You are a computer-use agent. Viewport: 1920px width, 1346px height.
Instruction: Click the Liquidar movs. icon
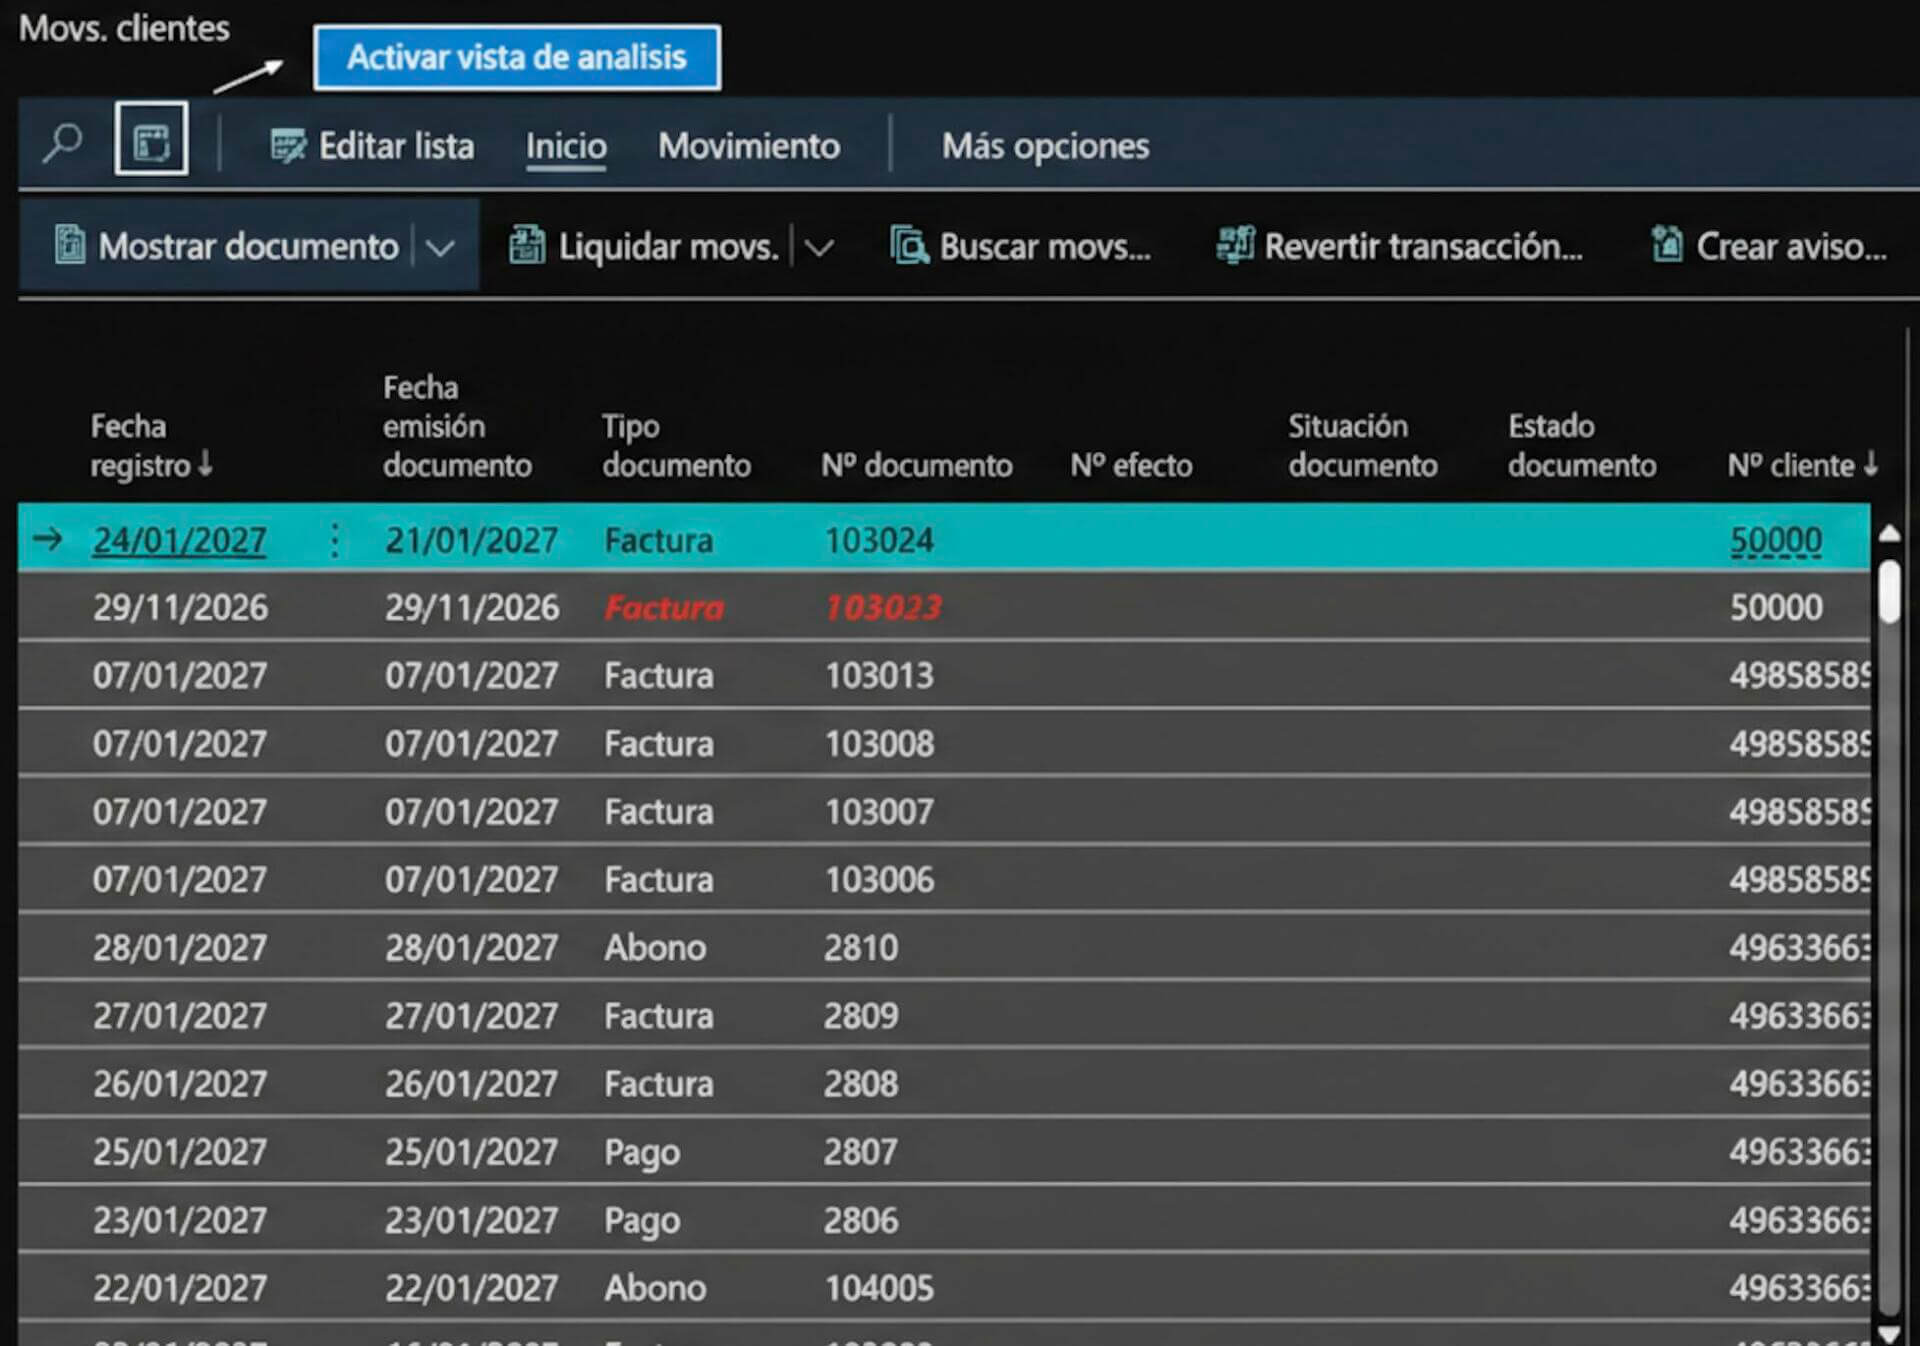[527, 245]
